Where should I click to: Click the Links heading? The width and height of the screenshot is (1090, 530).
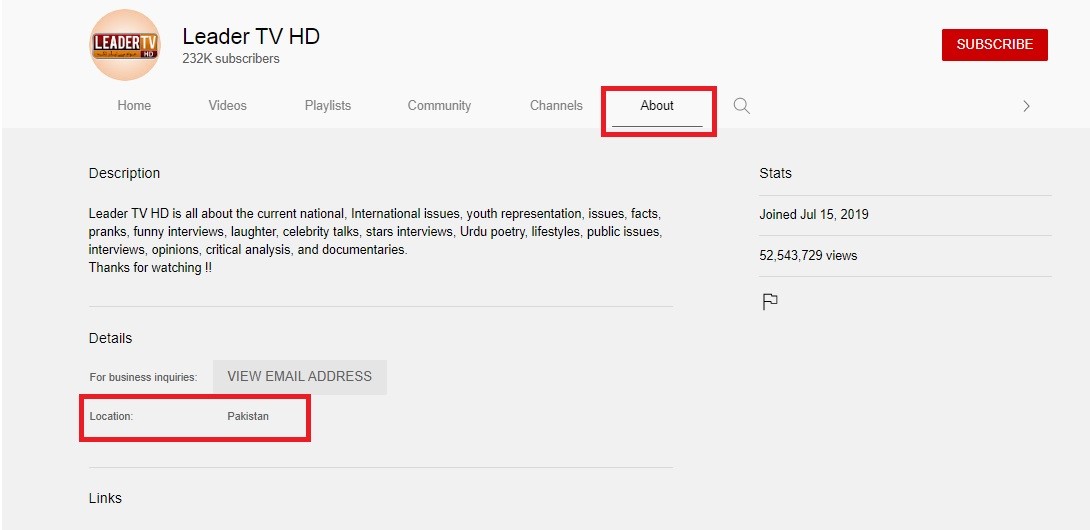pyautogui.click(x=105, y=499)
